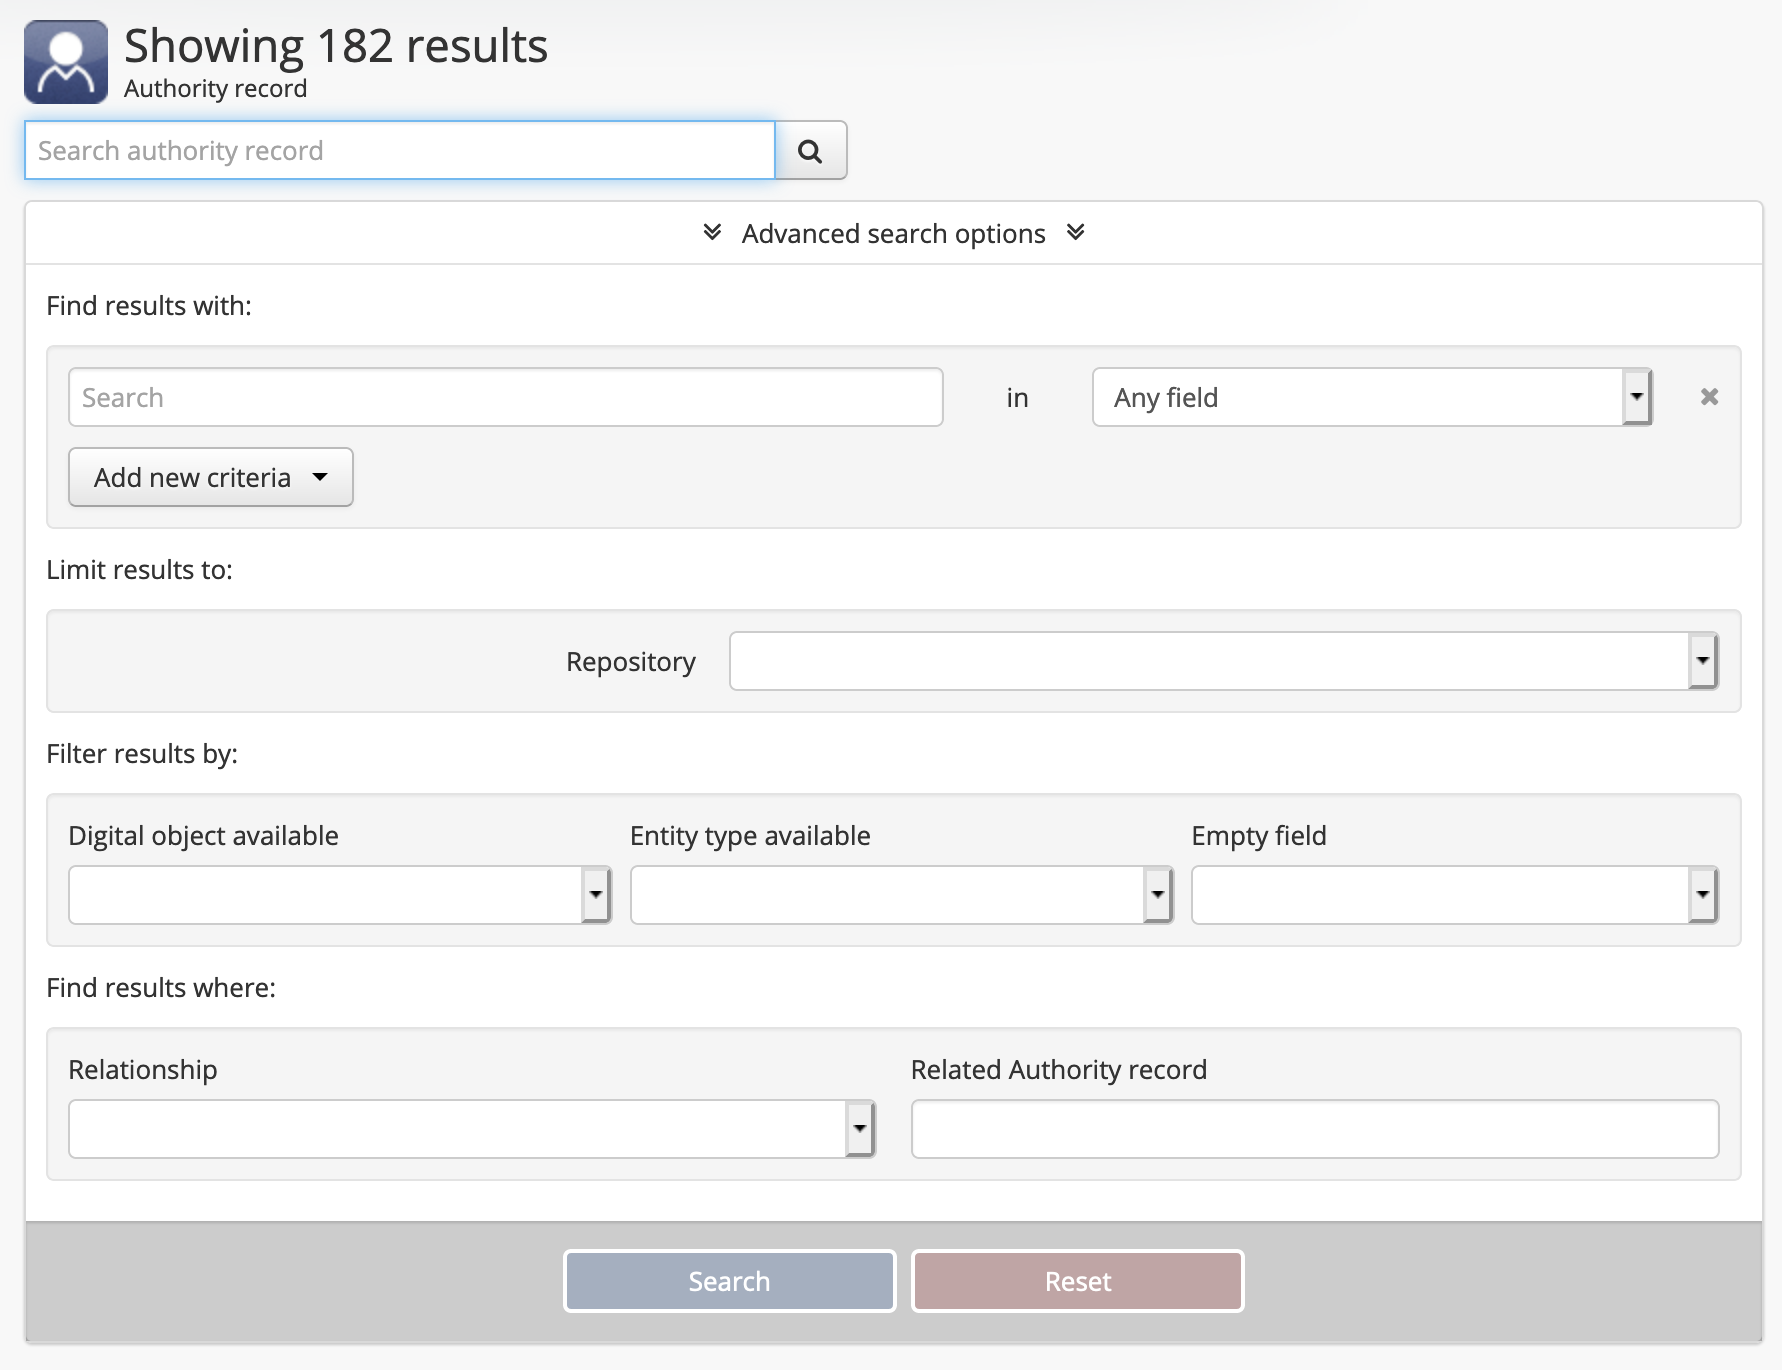Expand the Empty field dropdown

1454,895
